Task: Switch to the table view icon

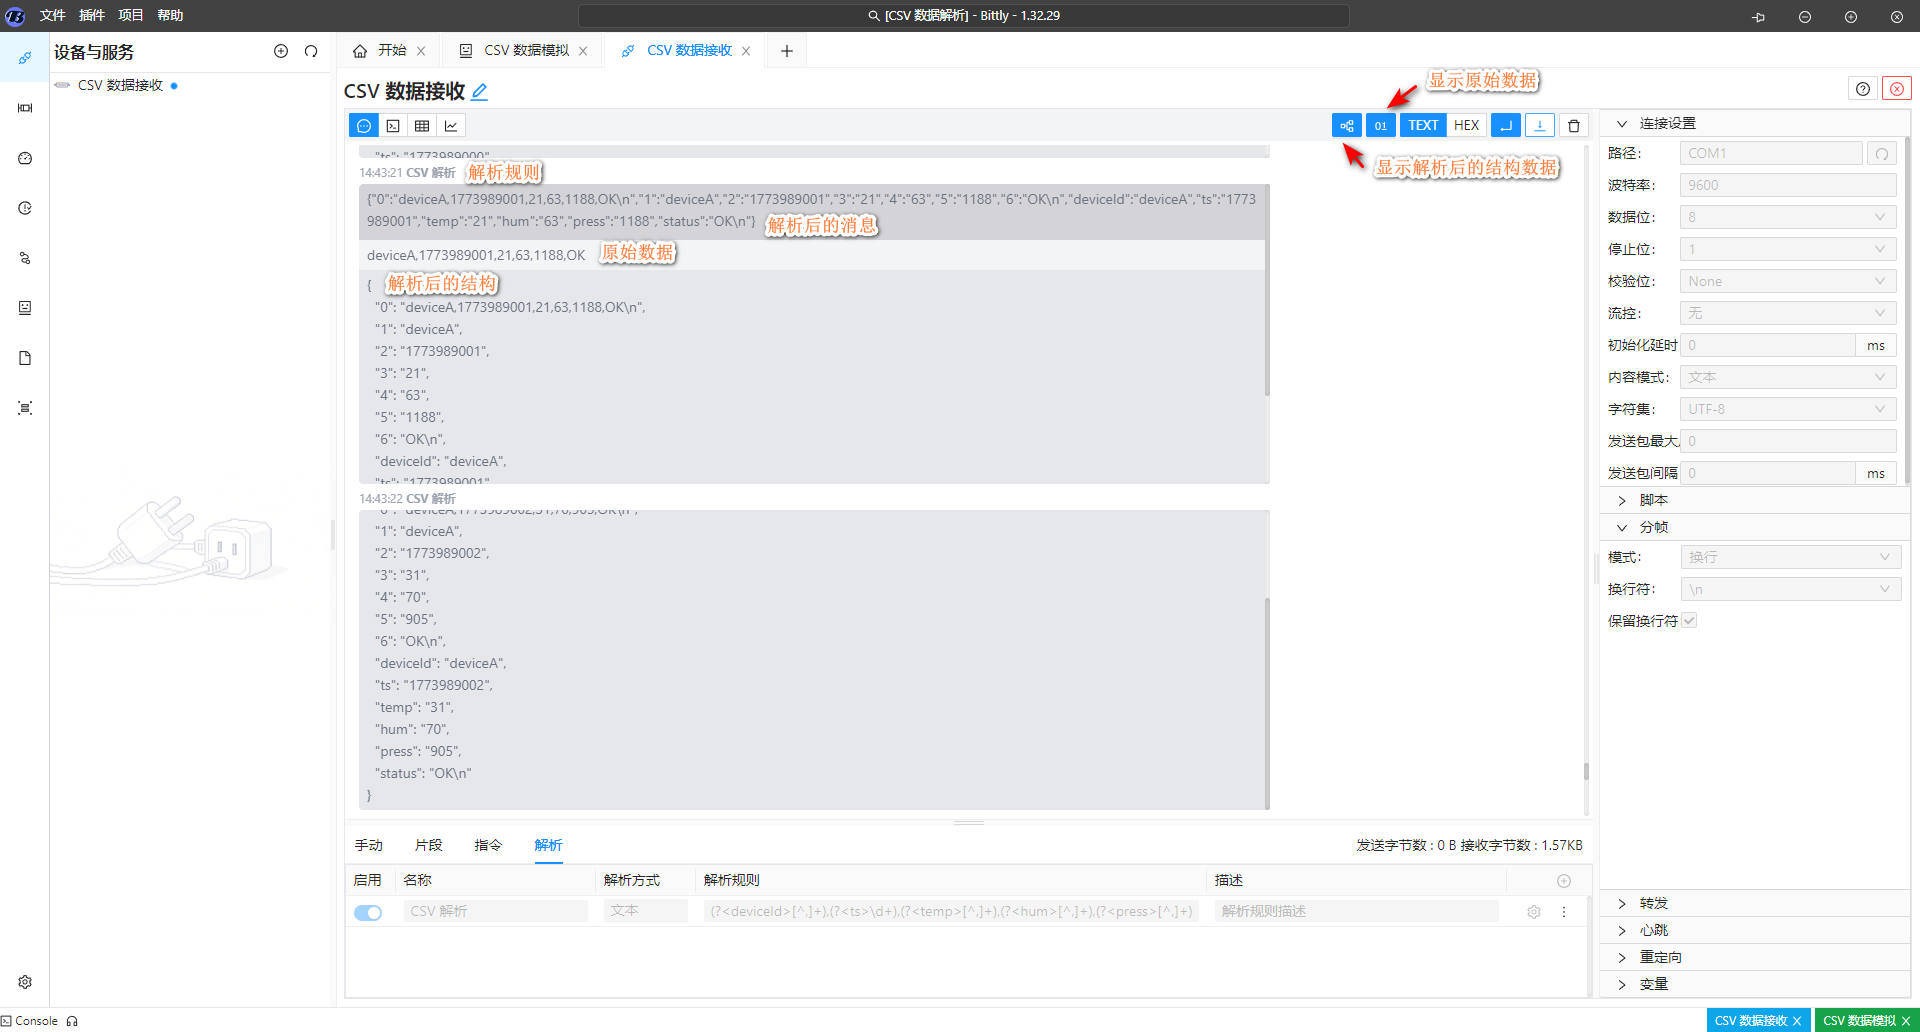Action: pos(422,126)
